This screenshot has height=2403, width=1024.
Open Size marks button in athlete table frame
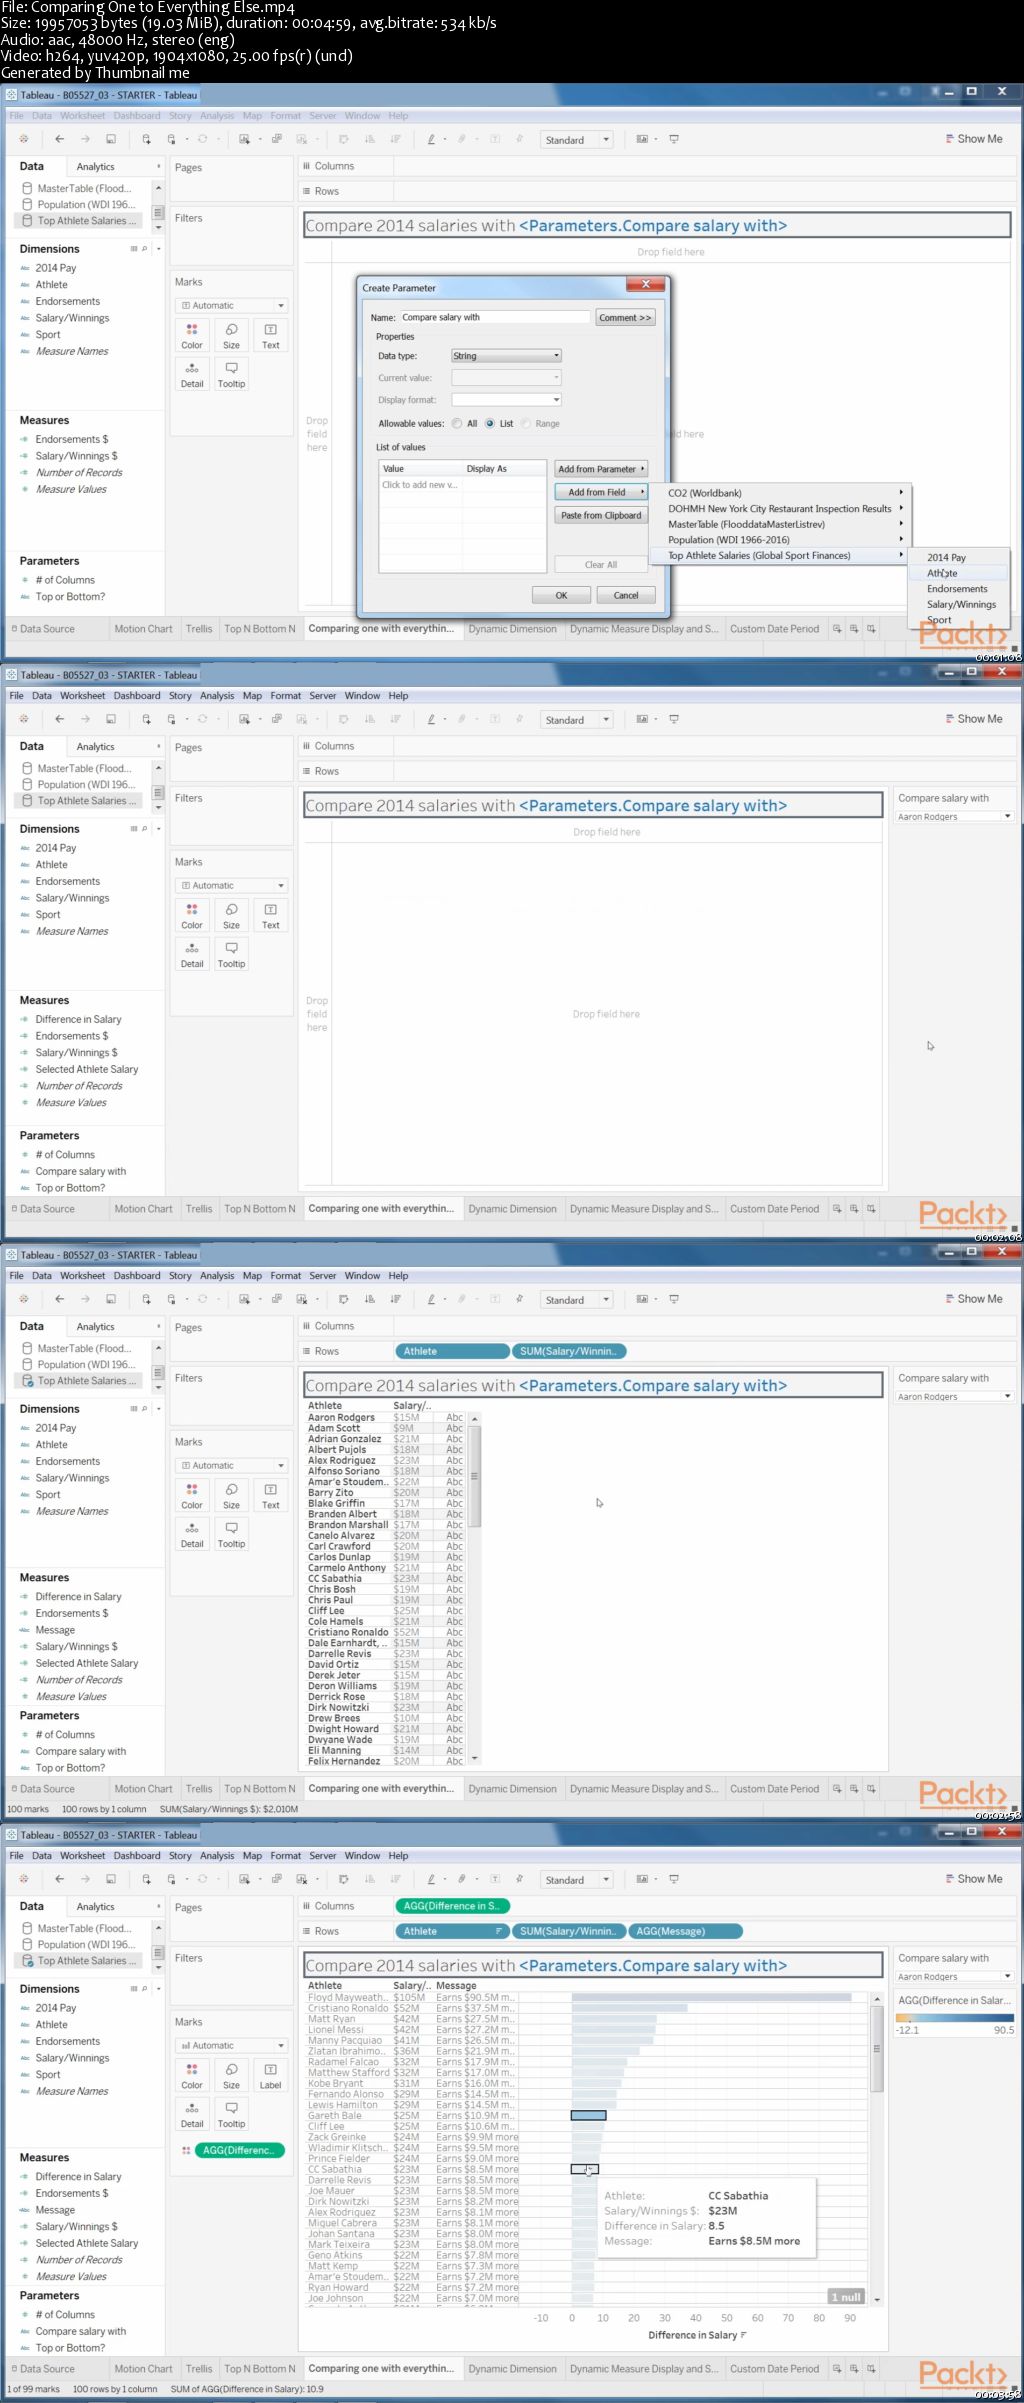(231, 1495)
